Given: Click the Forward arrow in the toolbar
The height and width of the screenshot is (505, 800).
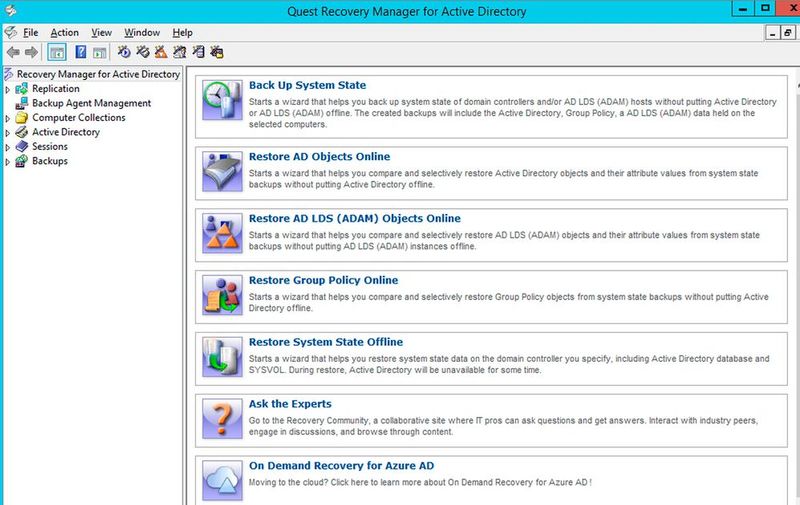Looking at the screenshot, I should pos(31,52).
